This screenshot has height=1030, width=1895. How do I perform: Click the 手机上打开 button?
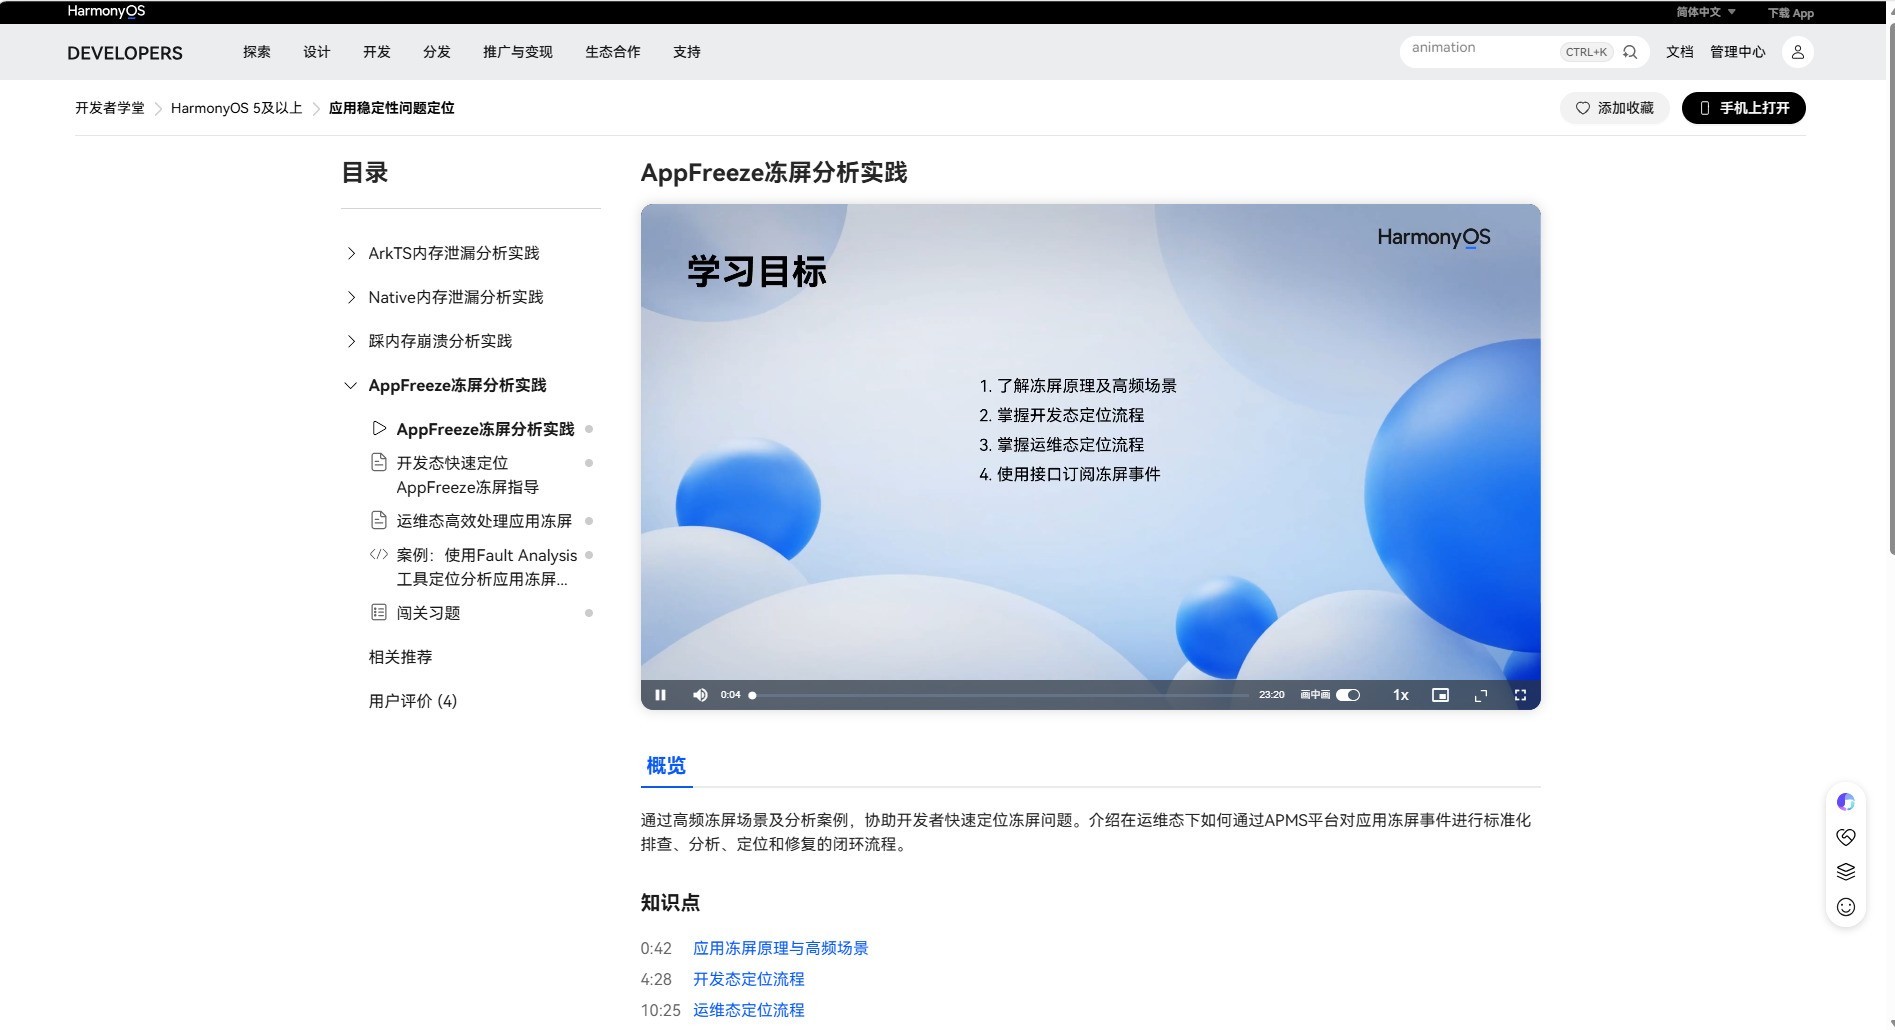point(1743,108)
